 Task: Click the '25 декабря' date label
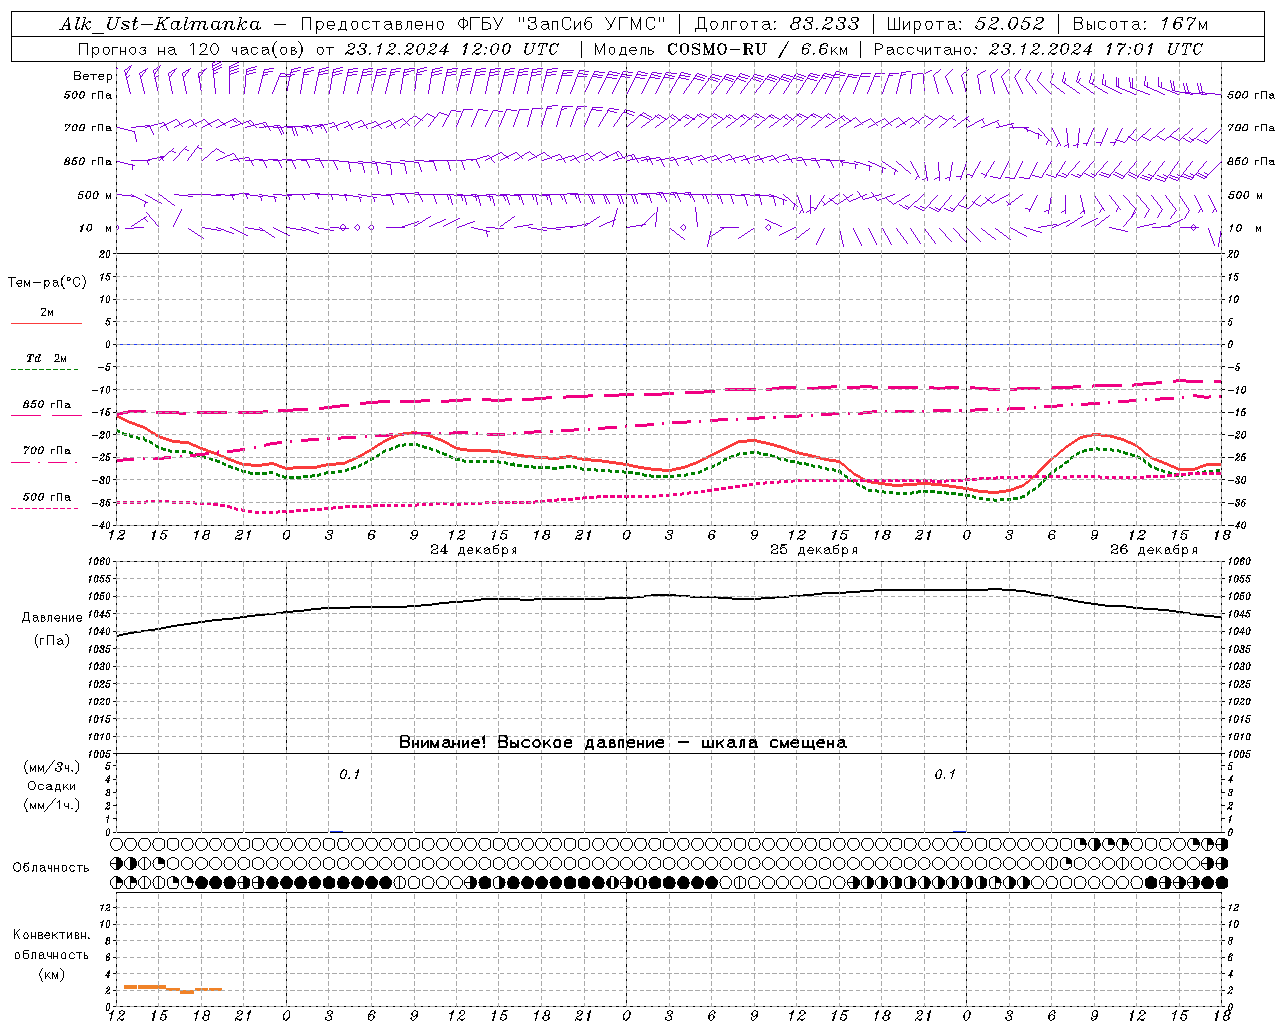pos(814,550)
